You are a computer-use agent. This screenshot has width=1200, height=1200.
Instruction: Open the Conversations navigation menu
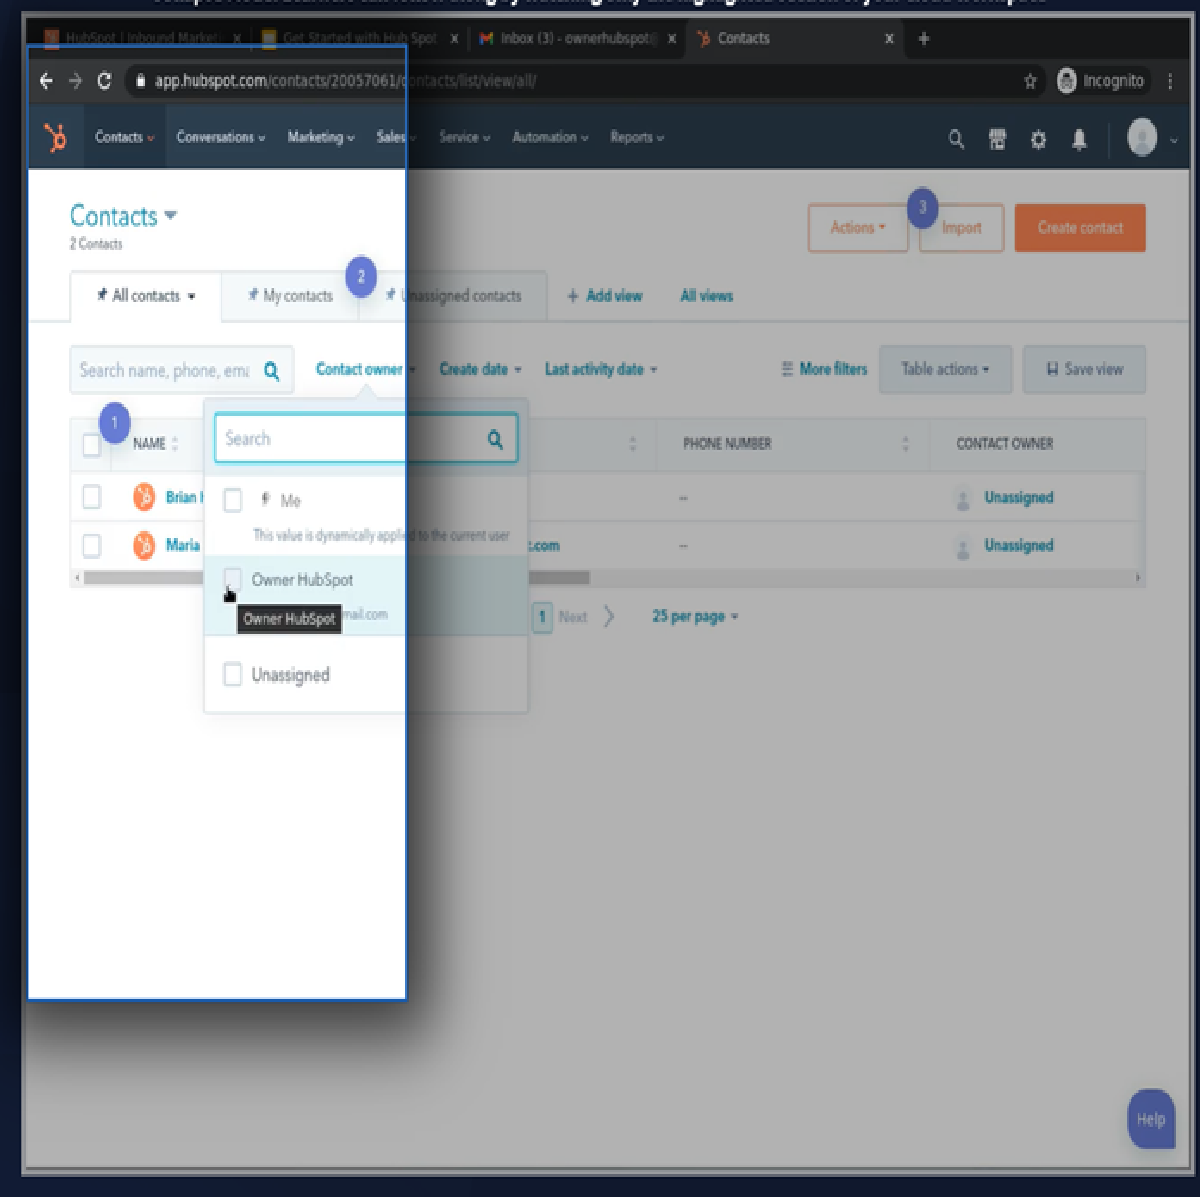(221, 138)
